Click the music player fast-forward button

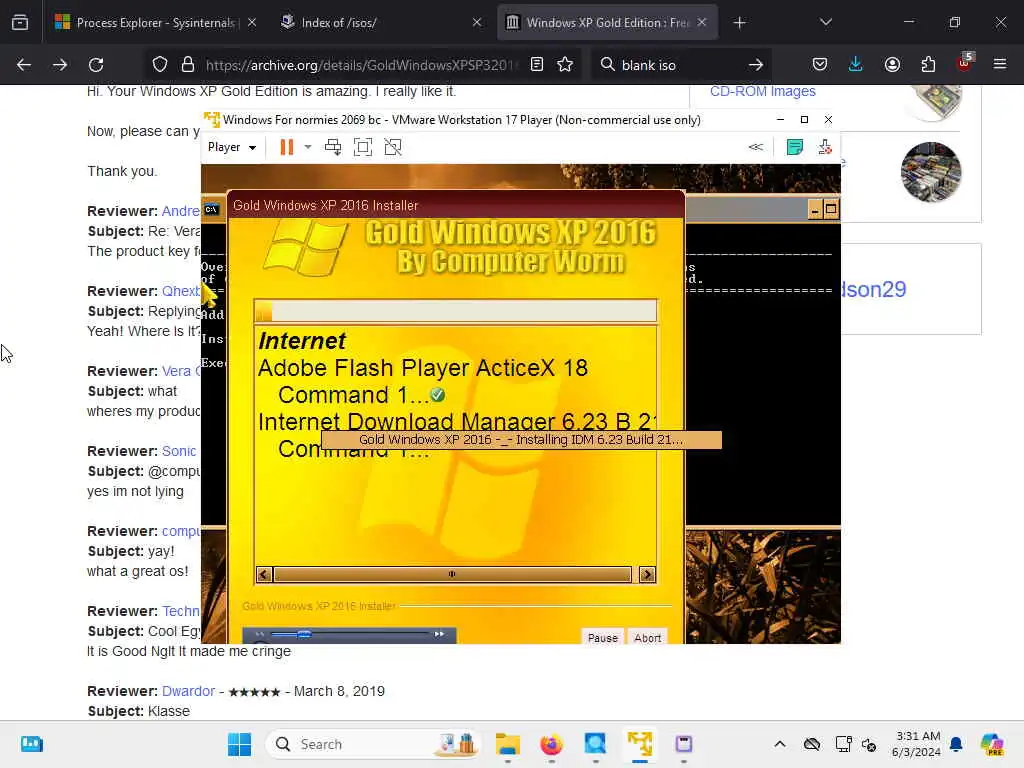click(440, 633)
